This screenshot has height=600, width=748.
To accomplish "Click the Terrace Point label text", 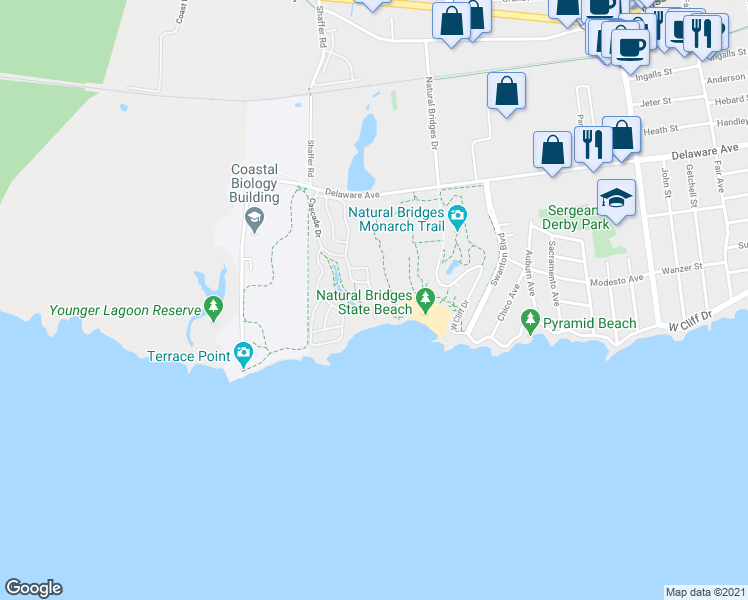I will tap(189, 356).
